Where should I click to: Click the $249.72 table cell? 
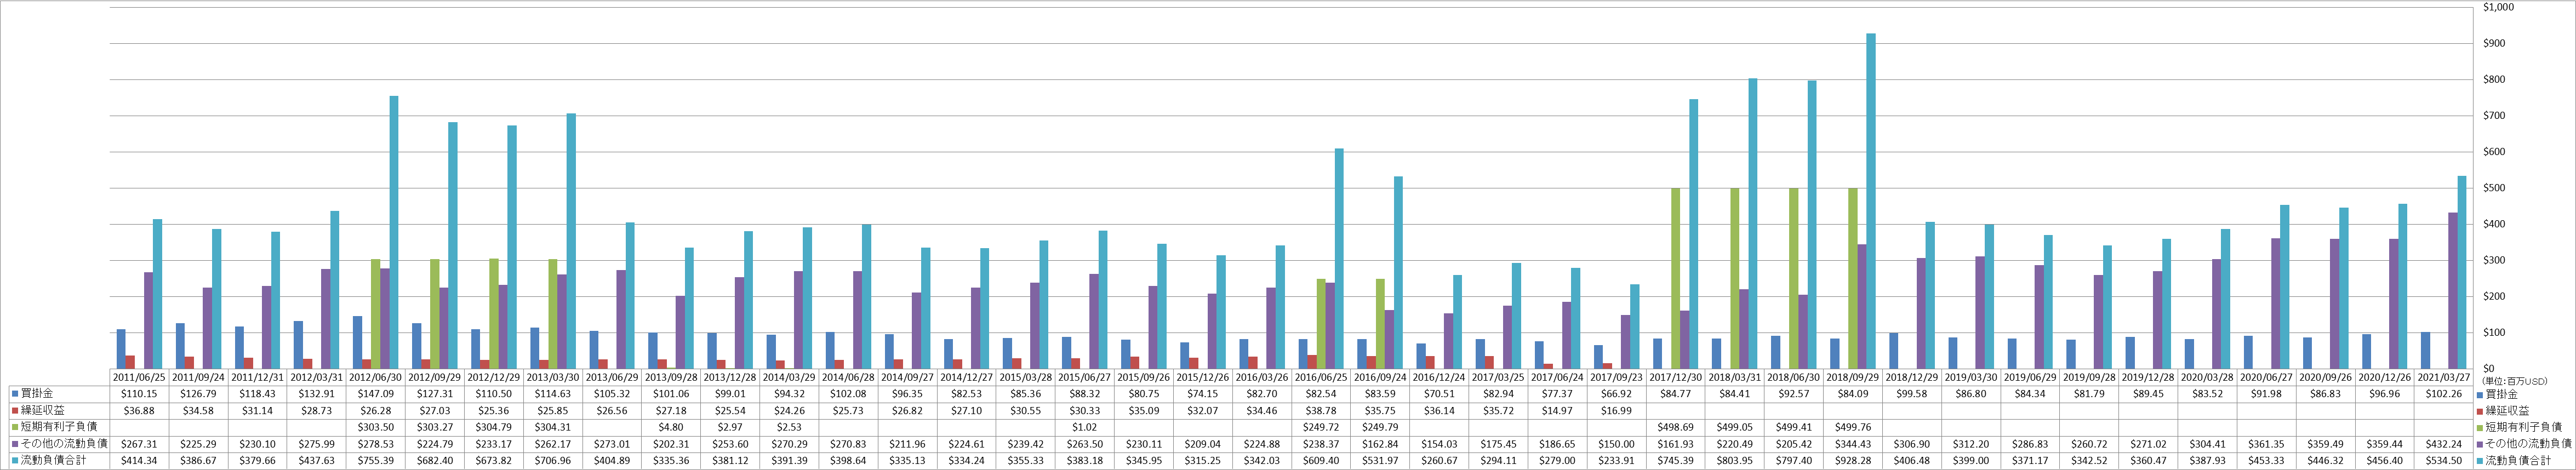tap(1321, 427)
